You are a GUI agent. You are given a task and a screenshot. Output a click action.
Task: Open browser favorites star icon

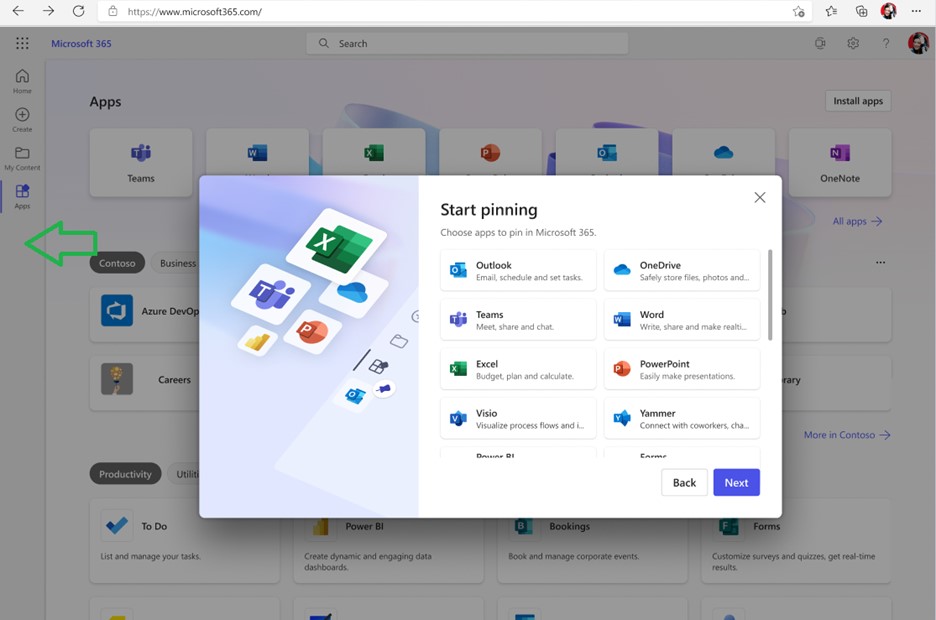(x=831, y=11)
